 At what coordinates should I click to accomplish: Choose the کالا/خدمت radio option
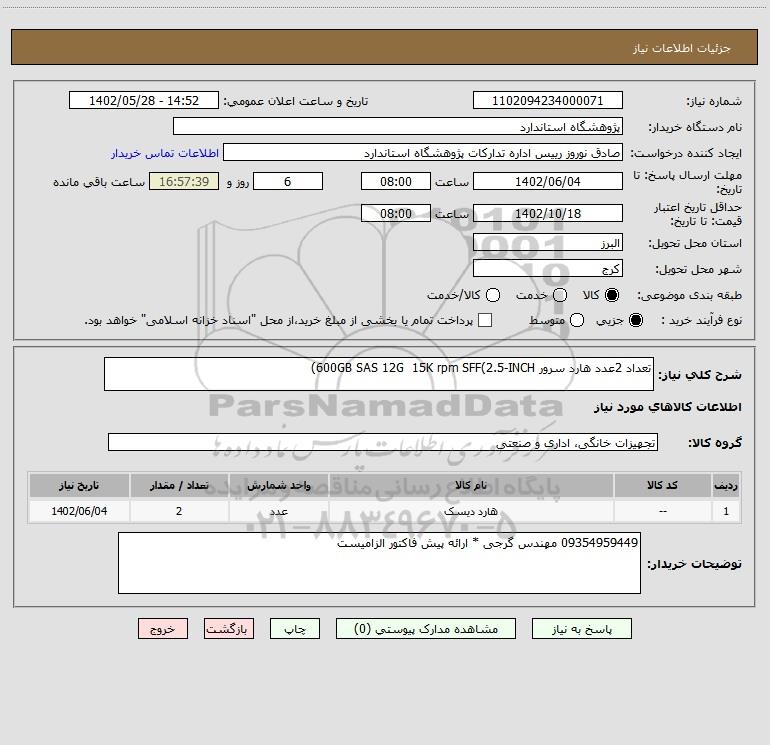click(x=493, y=295)
